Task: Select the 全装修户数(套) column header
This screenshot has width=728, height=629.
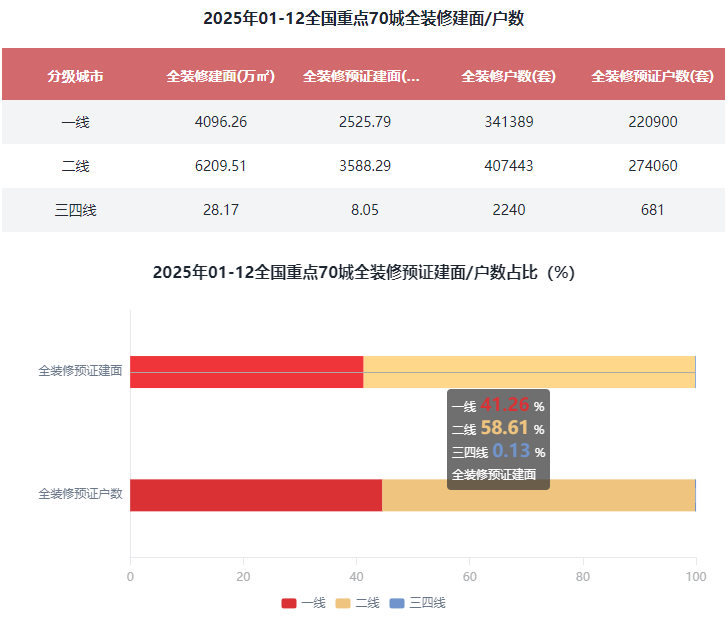Action: point(508,76)
